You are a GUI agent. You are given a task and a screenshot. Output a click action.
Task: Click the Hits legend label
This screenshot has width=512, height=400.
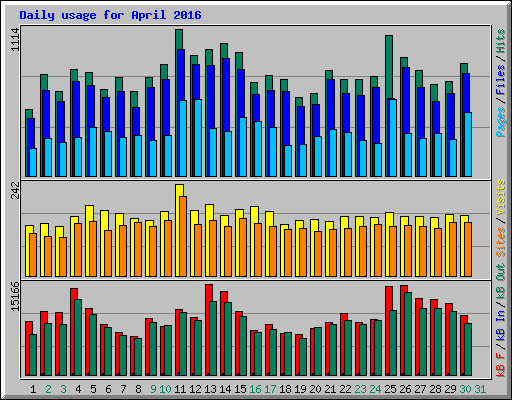tap(500, 41)
